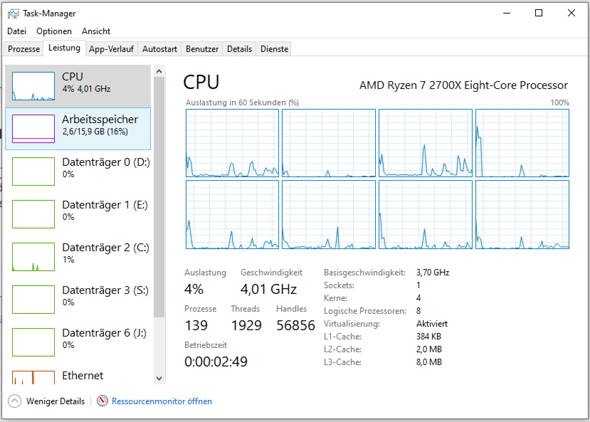The width and height of the screenshot is (590, 422).
Task: Click the sidebar scroll up arrow
Action: coord(159,71)
